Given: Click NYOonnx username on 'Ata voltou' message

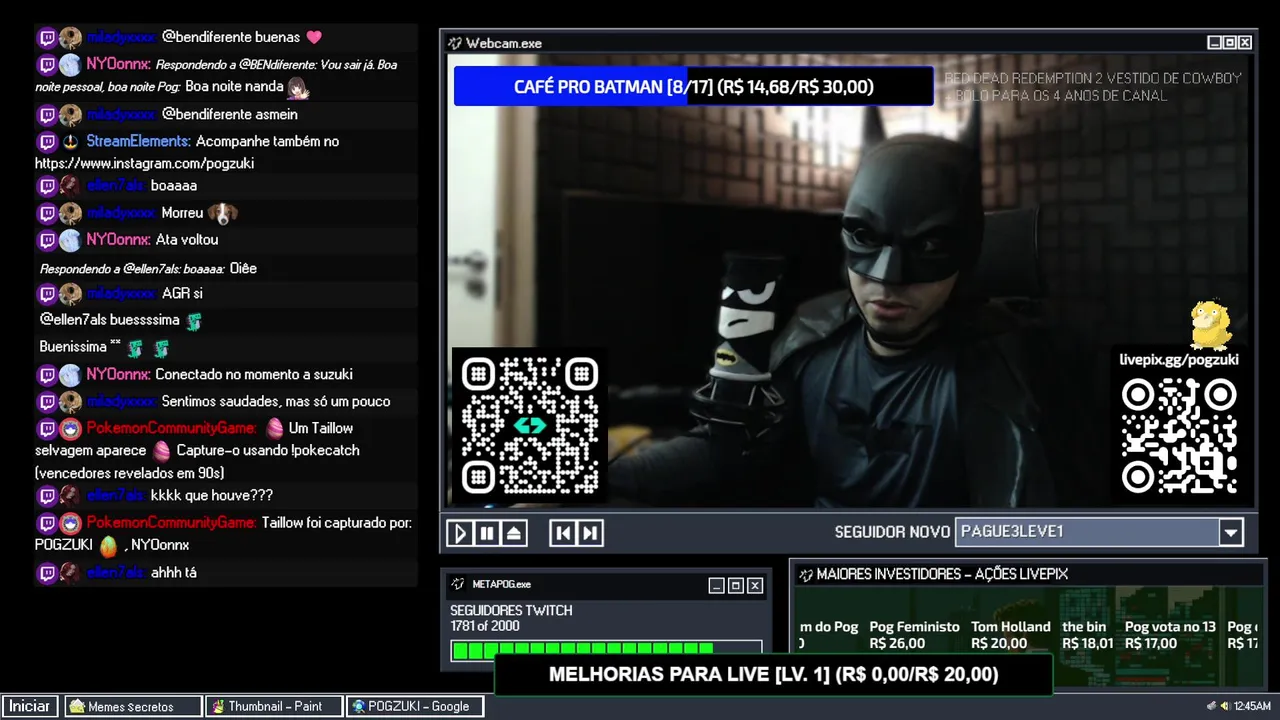Looking at the screenshot, I should (x=118, y=240).
